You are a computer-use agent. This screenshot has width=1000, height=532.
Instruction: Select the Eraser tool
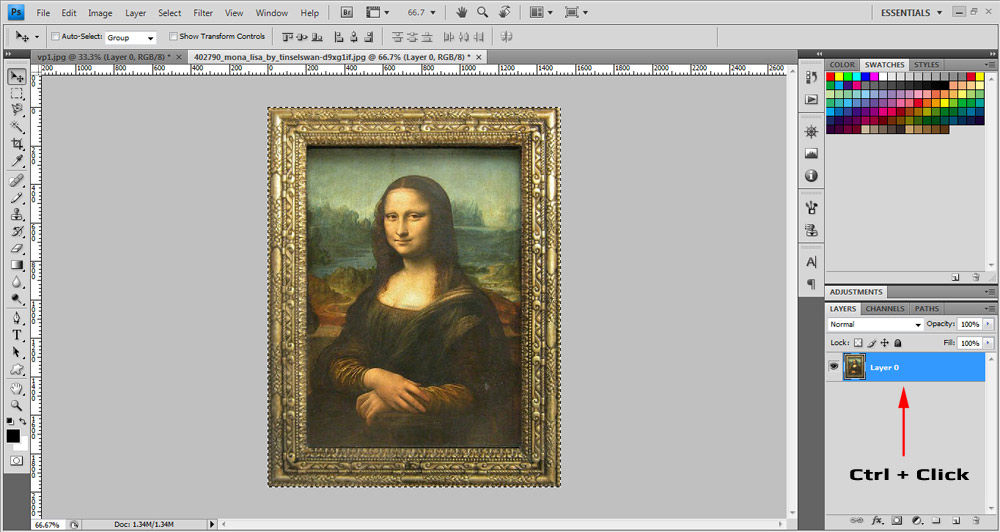(17, 248)
